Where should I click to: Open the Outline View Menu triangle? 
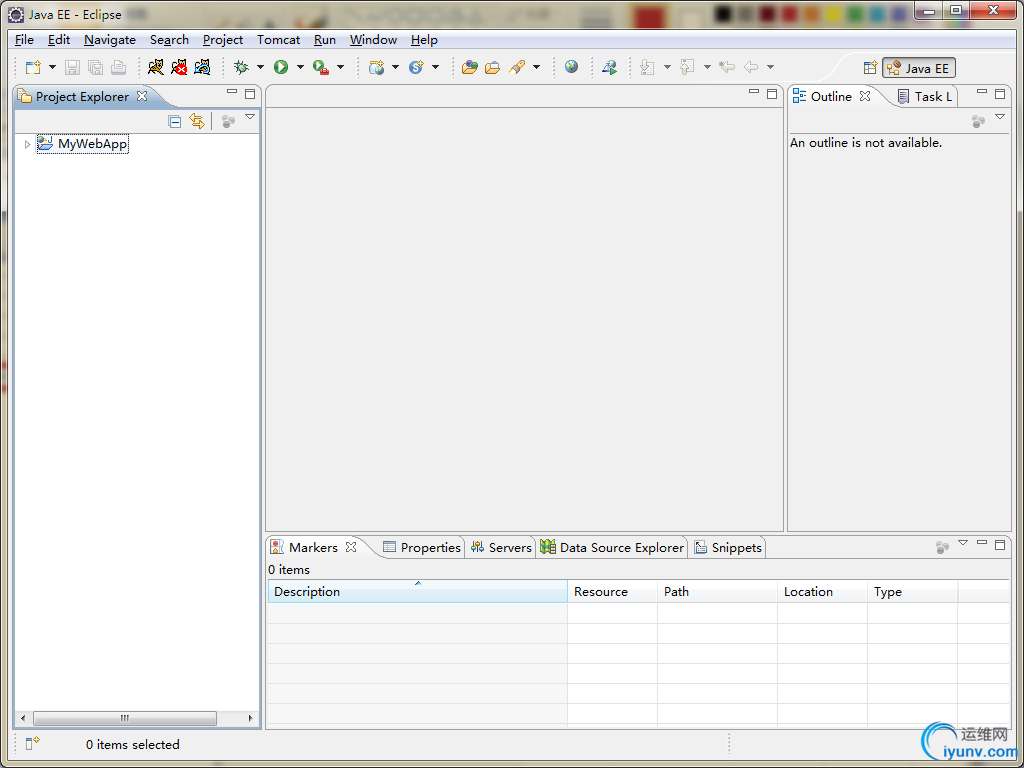click(1000, 117)
